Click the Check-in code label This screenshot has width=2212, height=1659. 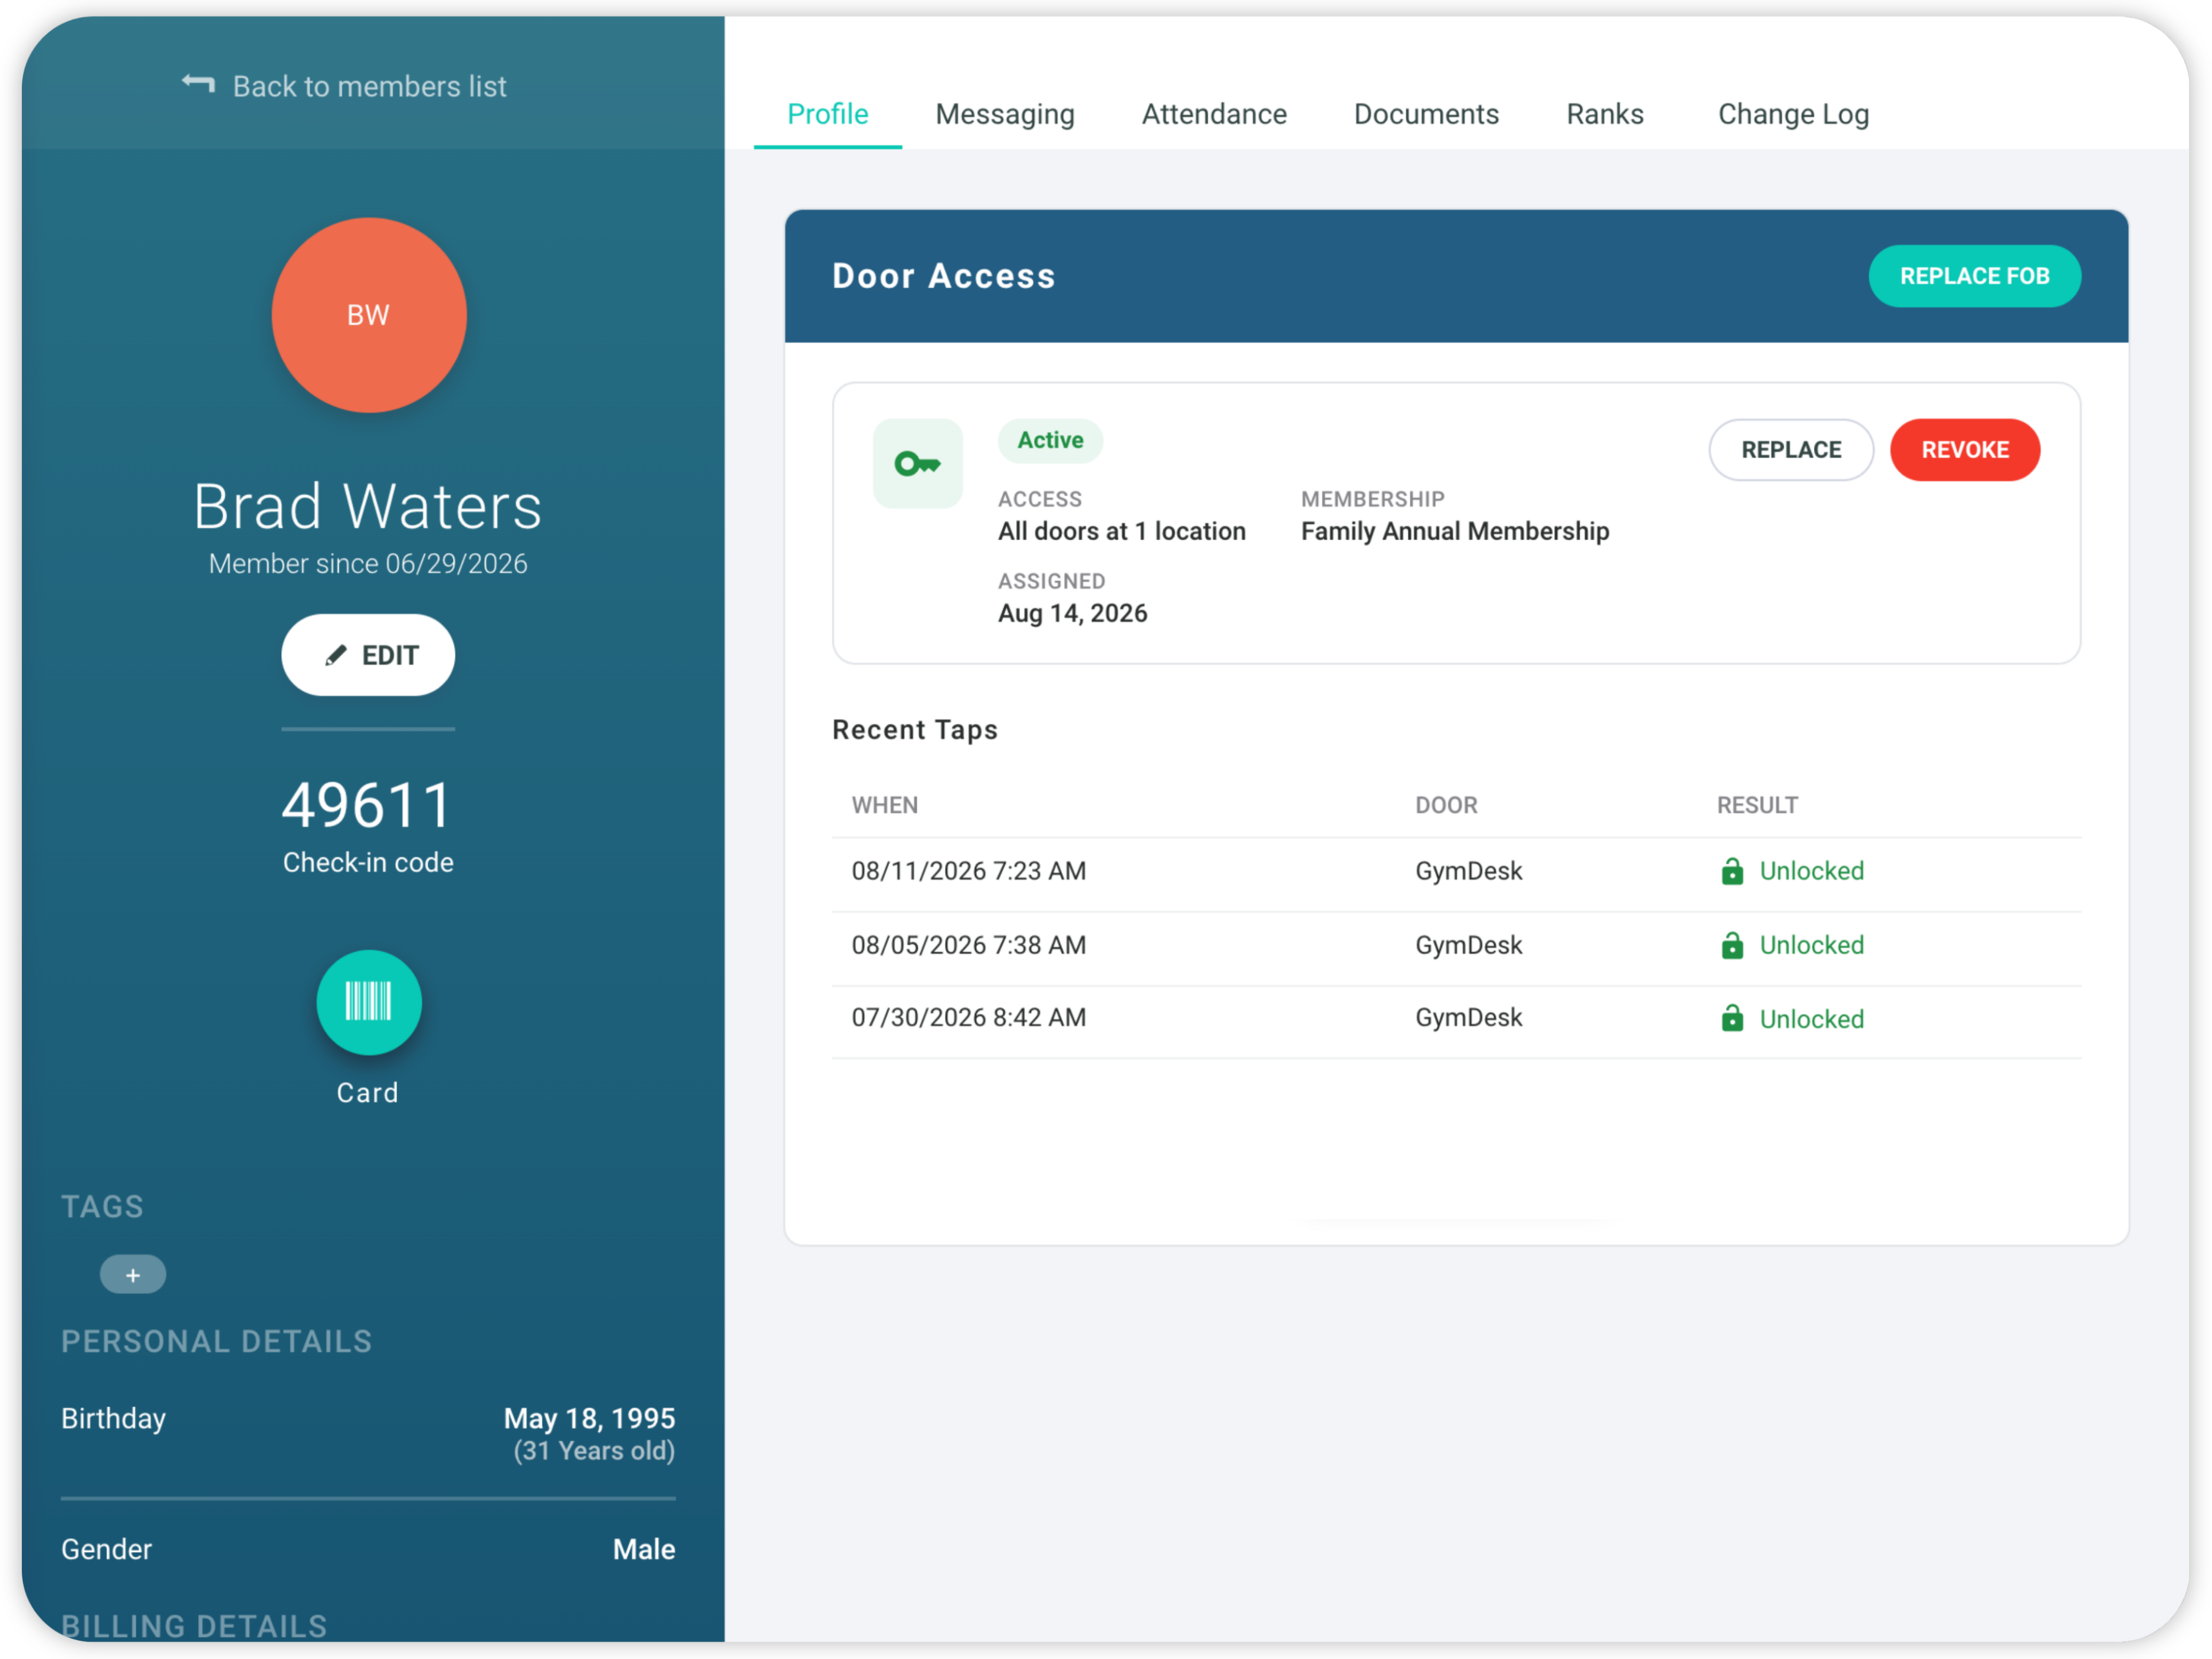pos(368,862)
